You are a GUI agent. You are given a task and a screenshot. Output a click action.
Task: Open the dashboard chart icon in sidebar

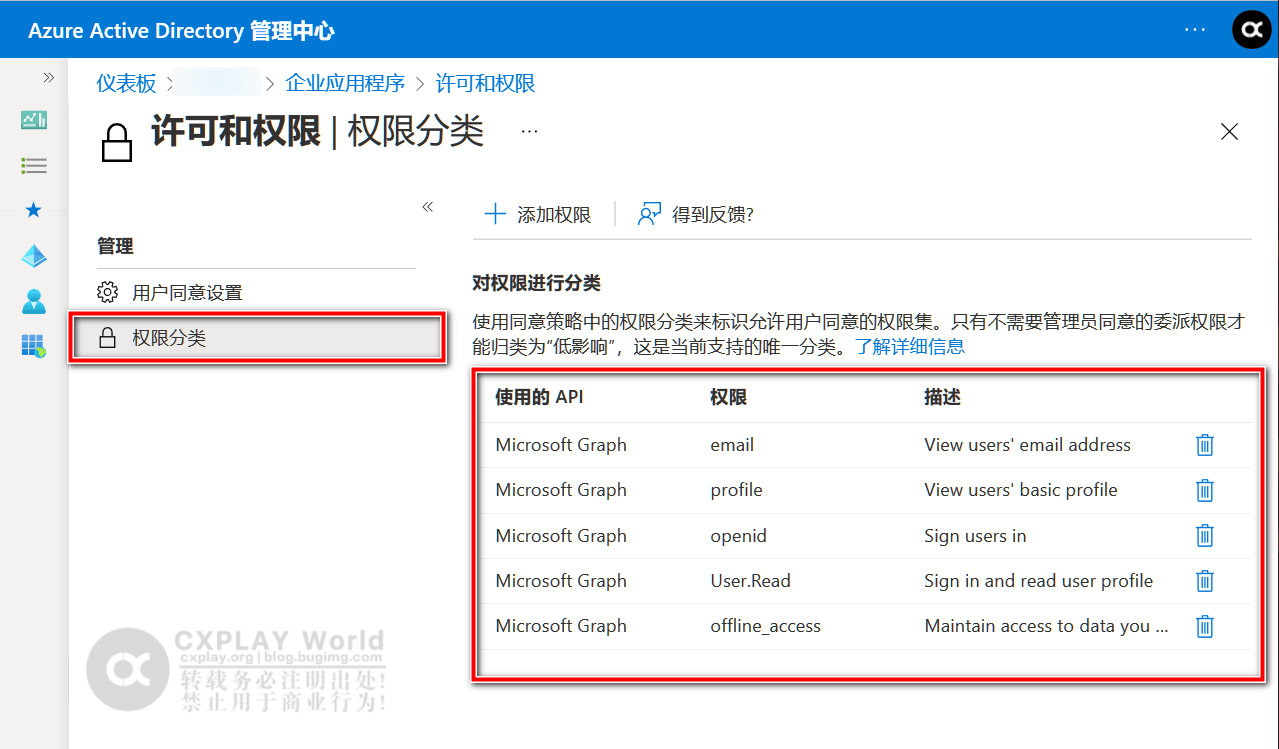click(x=34, y=120)
